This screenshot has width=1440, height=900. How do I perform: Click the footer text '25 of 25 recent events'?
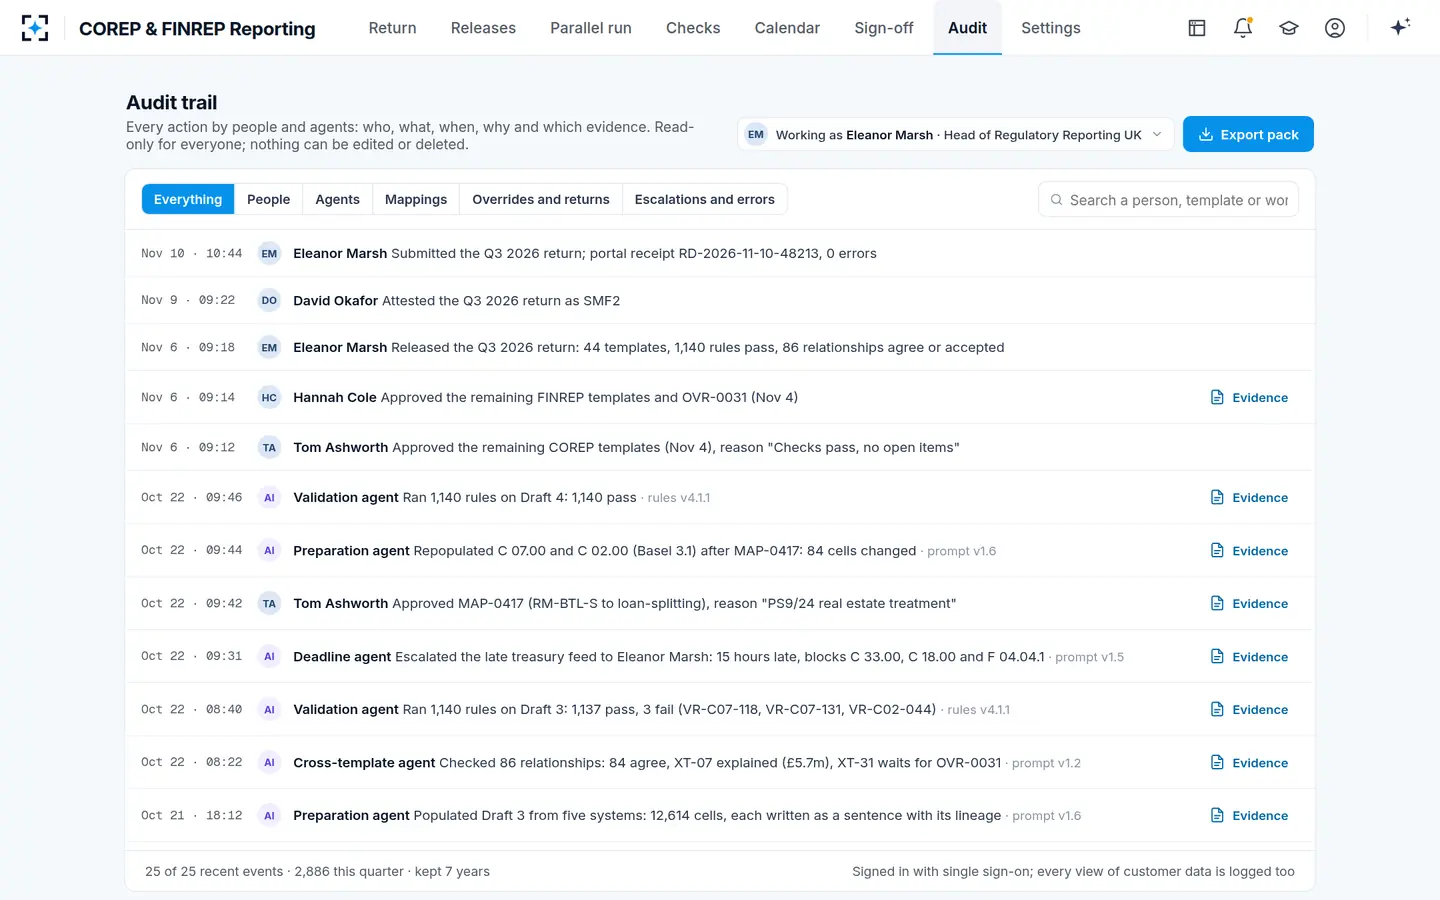214,872
